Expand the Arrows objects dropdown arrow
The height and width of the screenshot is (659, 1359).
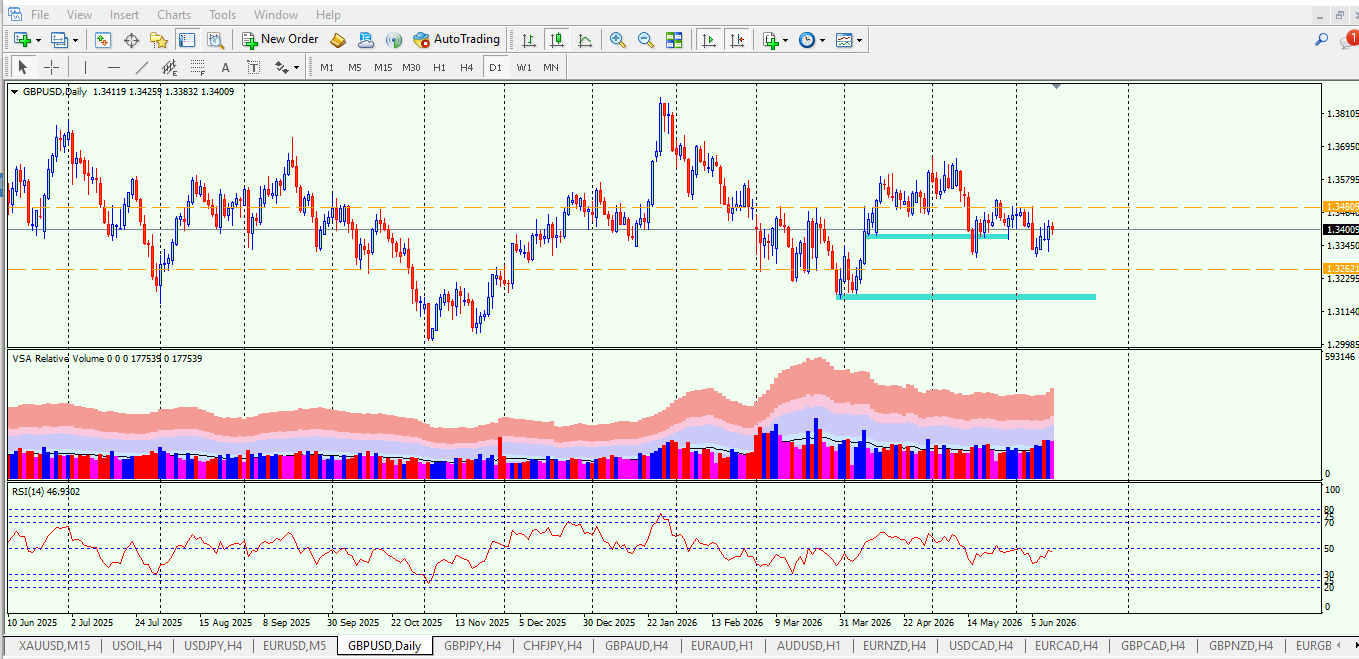296,67
